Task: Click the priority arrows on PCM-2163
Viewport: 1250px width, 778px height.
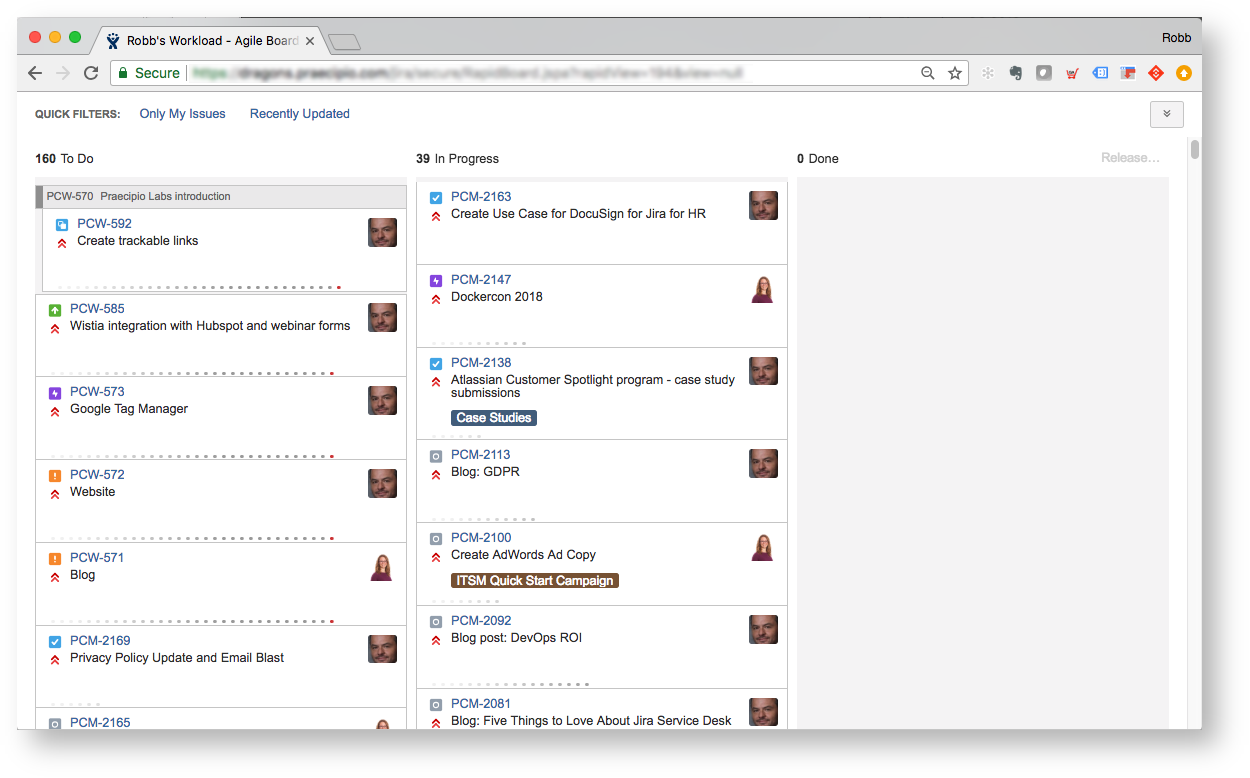Action: point(436,216)
